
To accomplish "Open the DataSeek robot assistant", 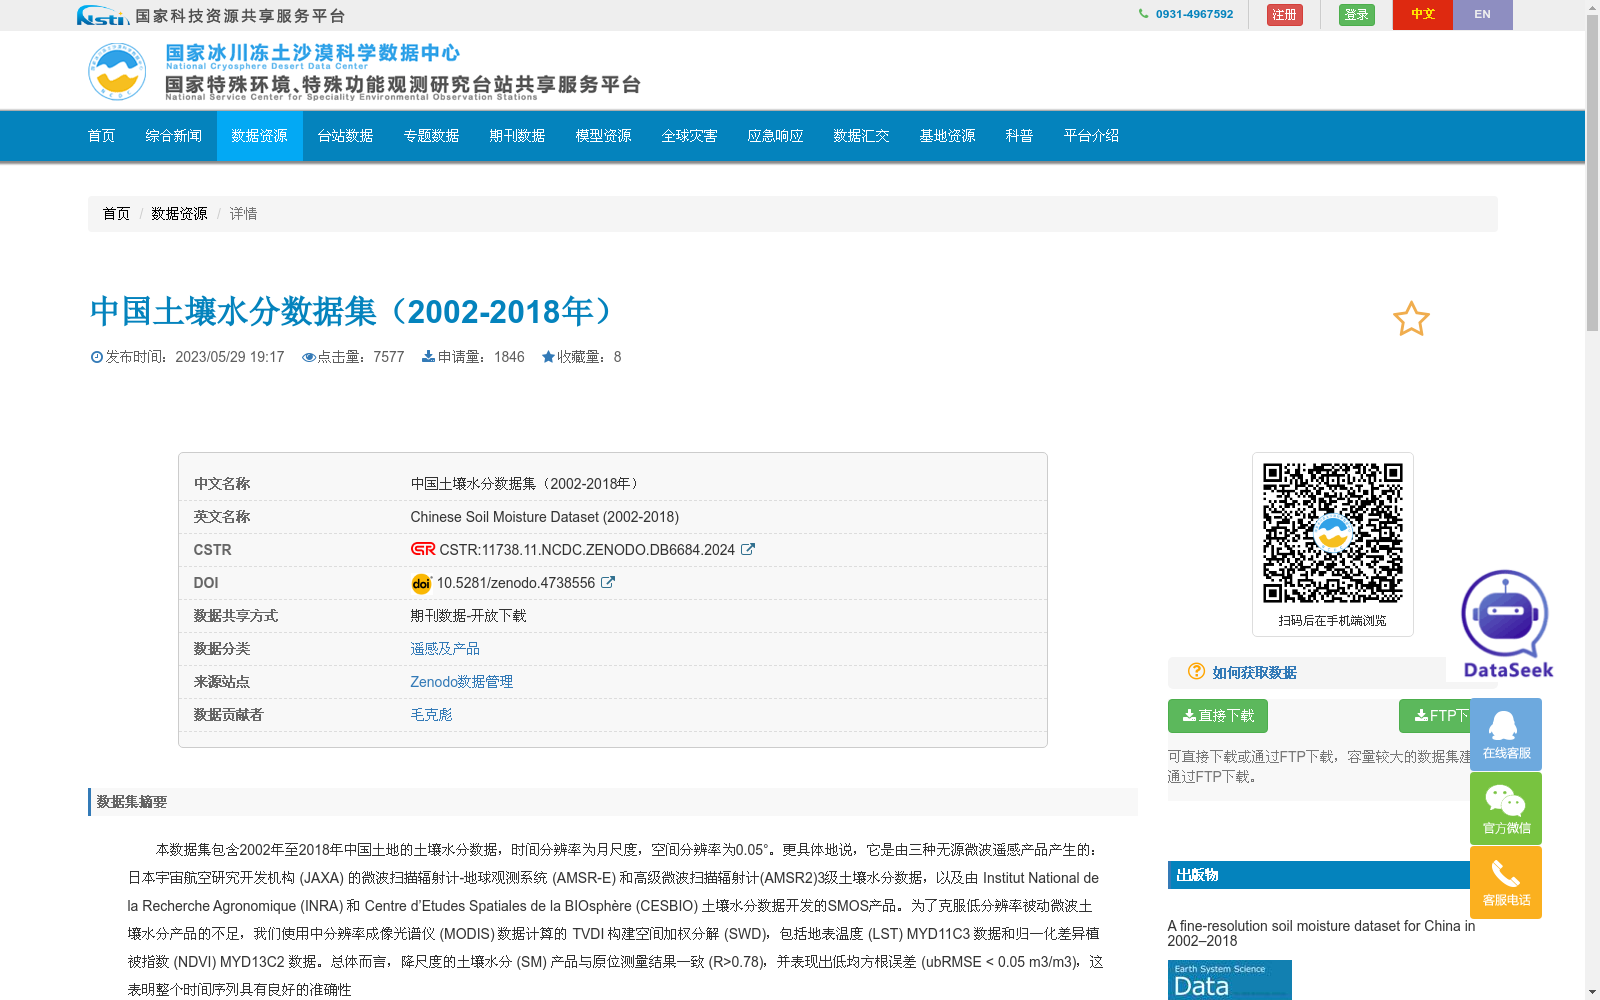I will (x=1506, y=624).
